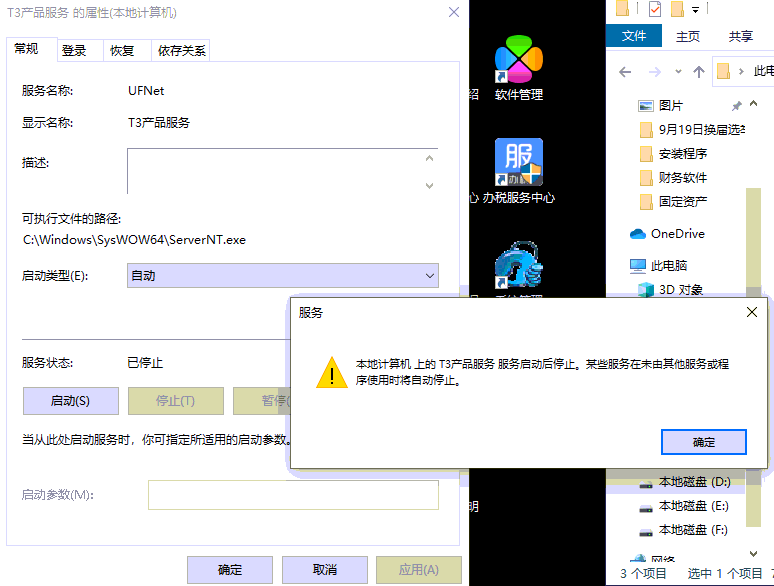Screen dimensions: 774x586
Task: Switch to the 依存关系 tab
Action: tap(181, 50)
